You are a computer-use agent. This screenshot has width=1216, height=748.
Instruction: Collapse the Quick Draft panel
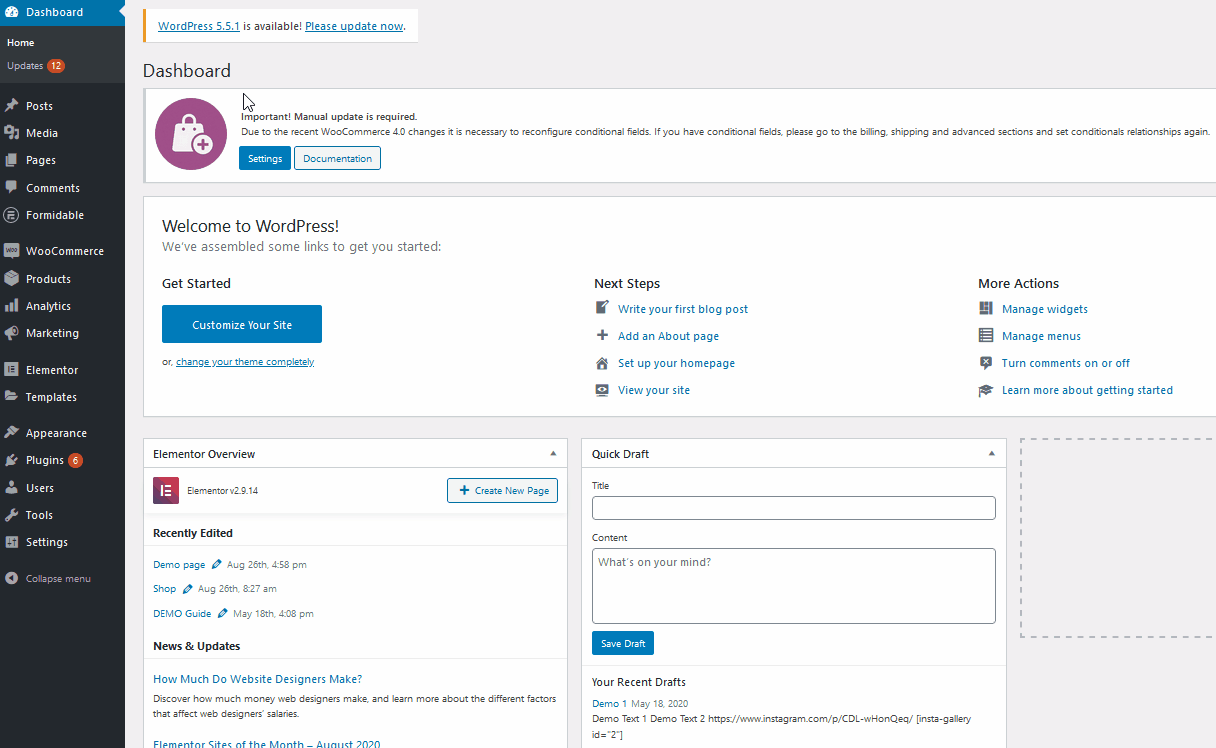pos(991,453)
